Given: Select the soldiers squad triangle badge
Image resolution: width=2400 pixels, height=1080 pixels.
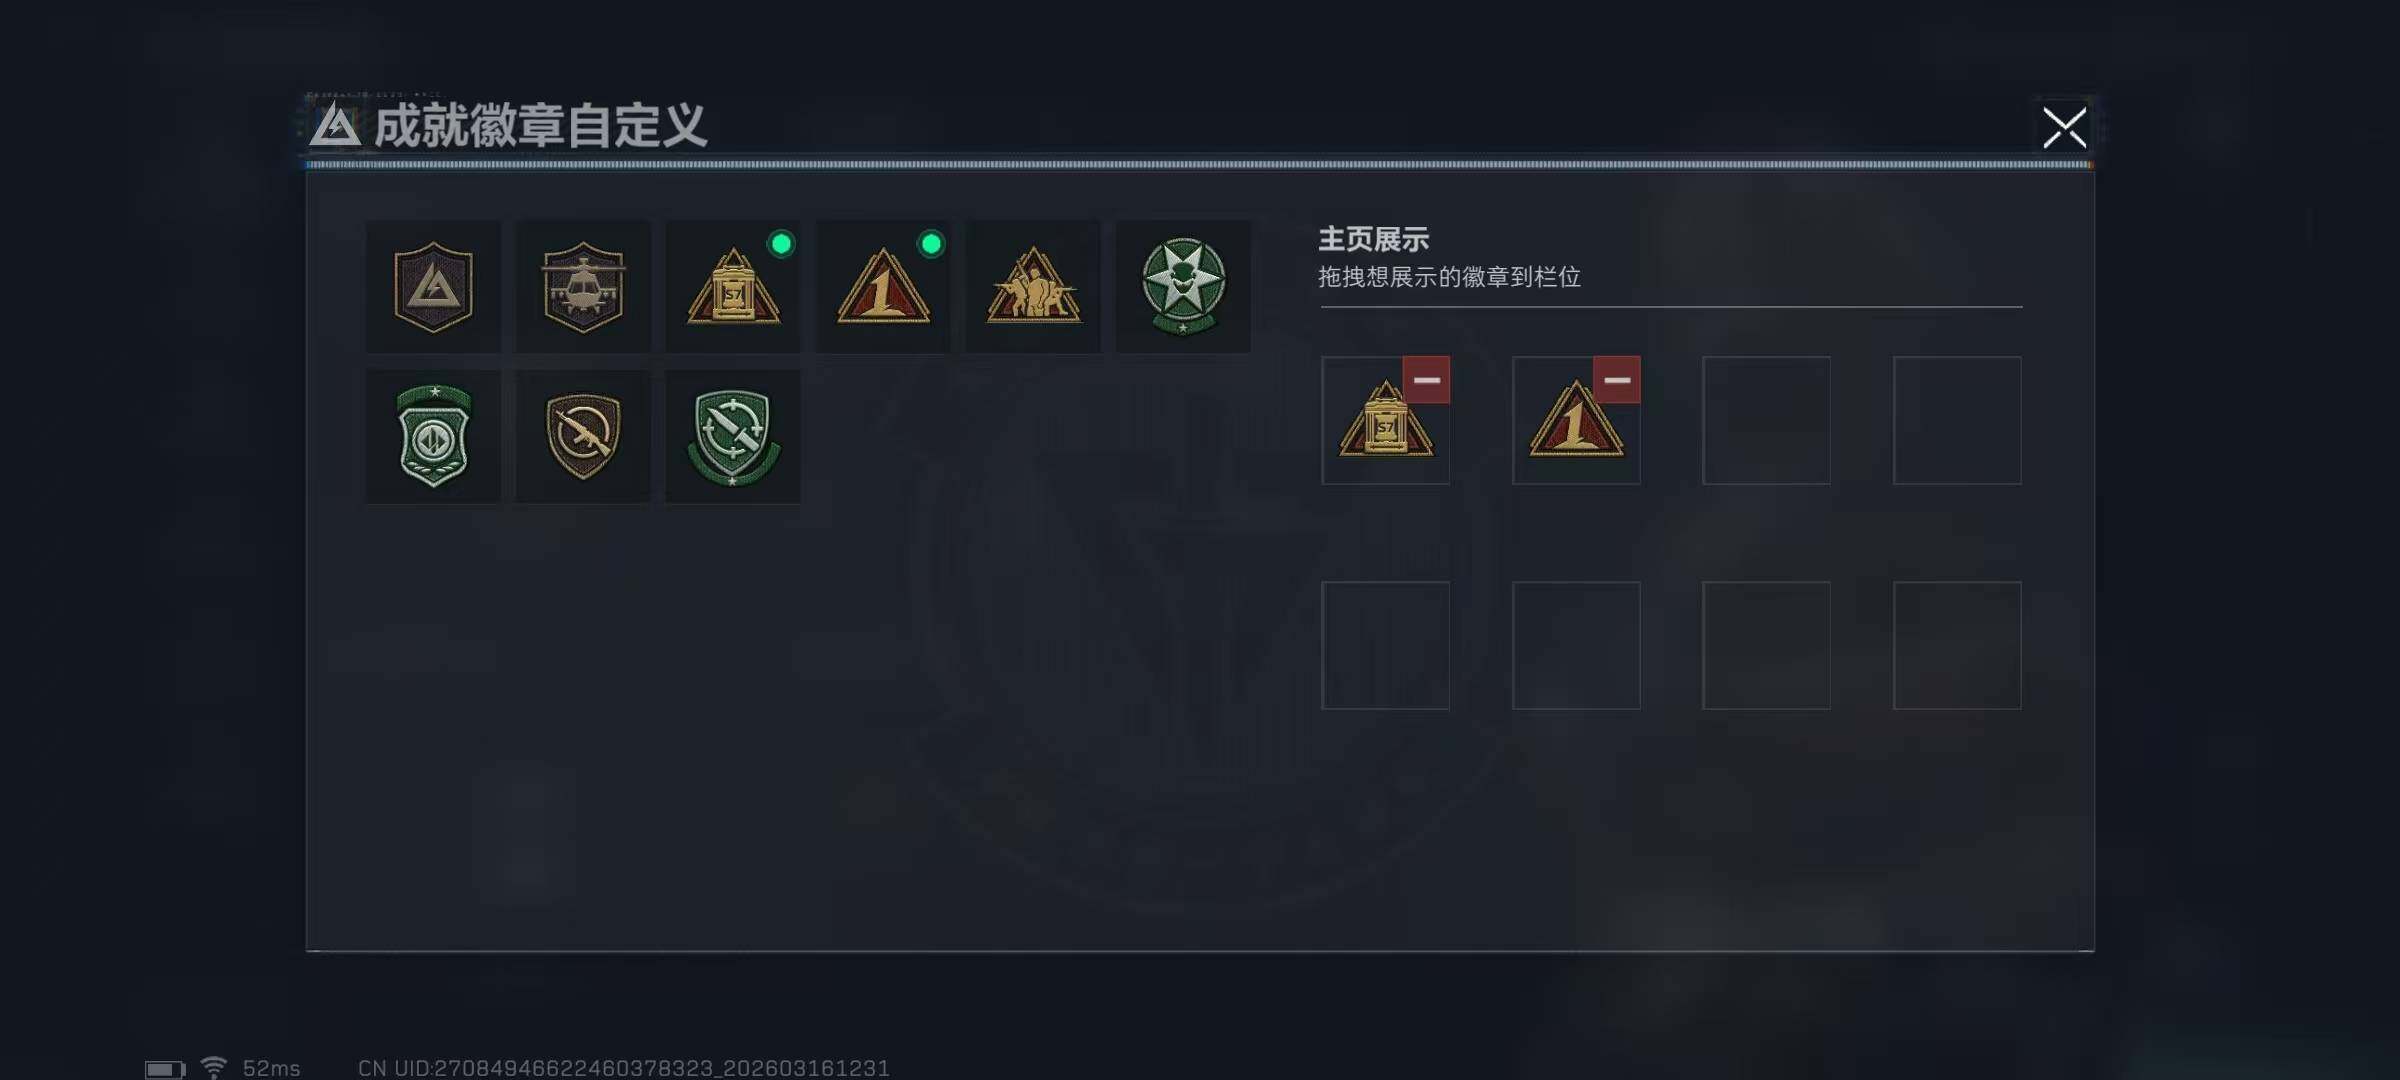Looking at the screenshot, I should point(1033,287).
